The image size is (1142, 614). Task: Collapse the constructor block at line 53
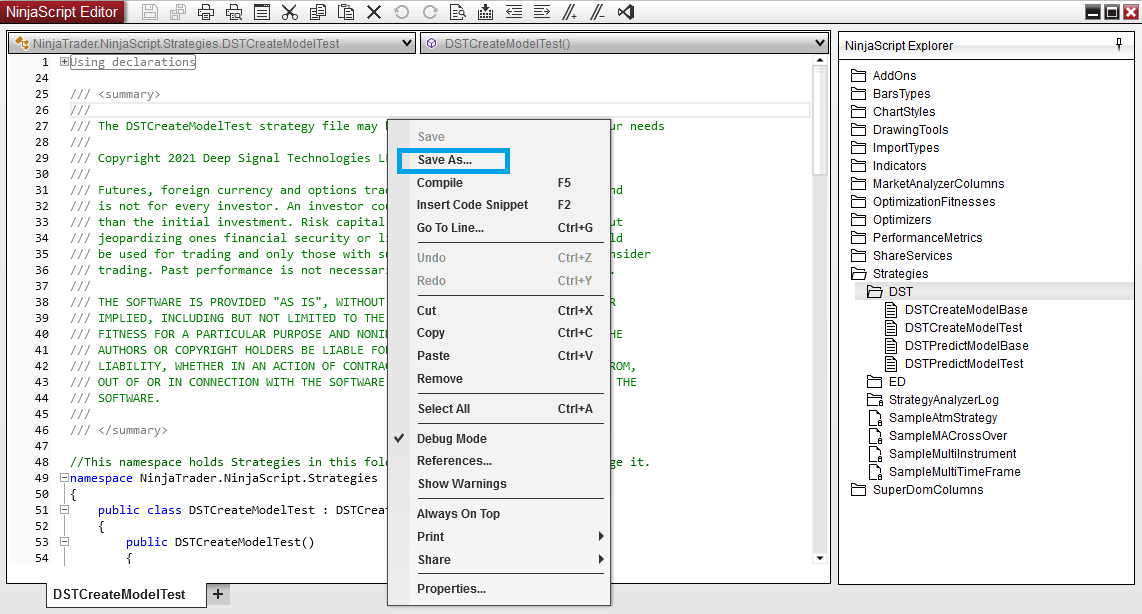click(x=64, y=542)
